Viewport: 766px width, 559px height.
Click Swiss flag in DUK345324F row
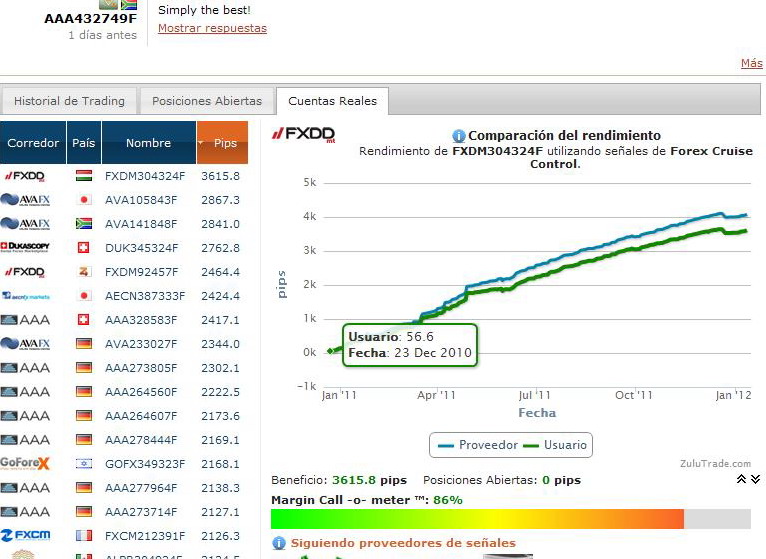tap(84, 248)
